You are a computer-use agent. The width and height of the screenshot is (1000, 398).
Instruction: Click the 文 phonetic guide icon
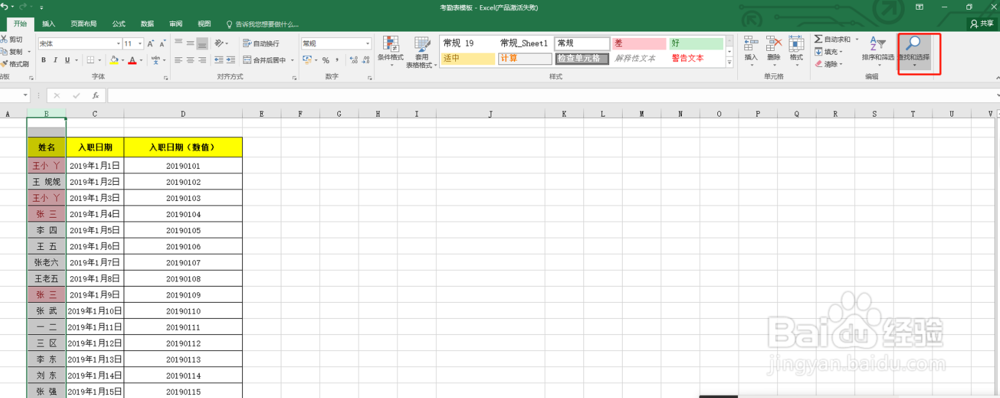pos(156,60)
